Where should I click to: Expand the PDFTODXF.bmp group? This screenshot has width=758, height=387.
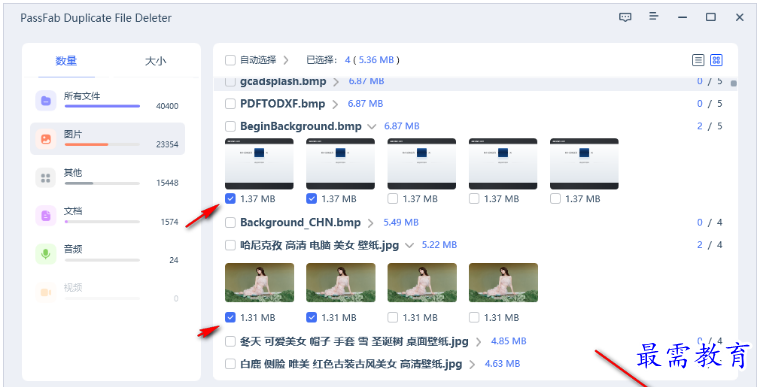(335, 104)
